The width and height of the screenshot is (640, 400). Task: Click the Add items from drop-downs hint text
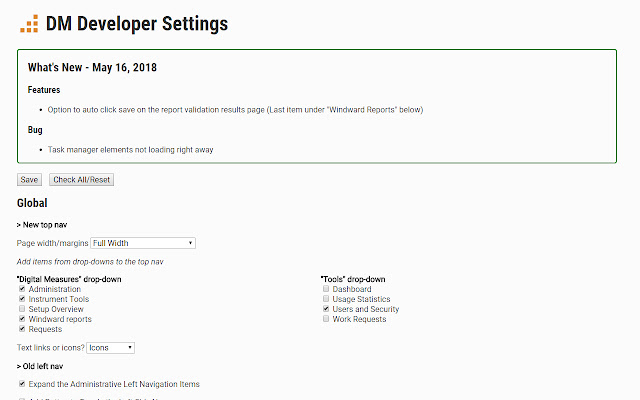tap(90, 262)
